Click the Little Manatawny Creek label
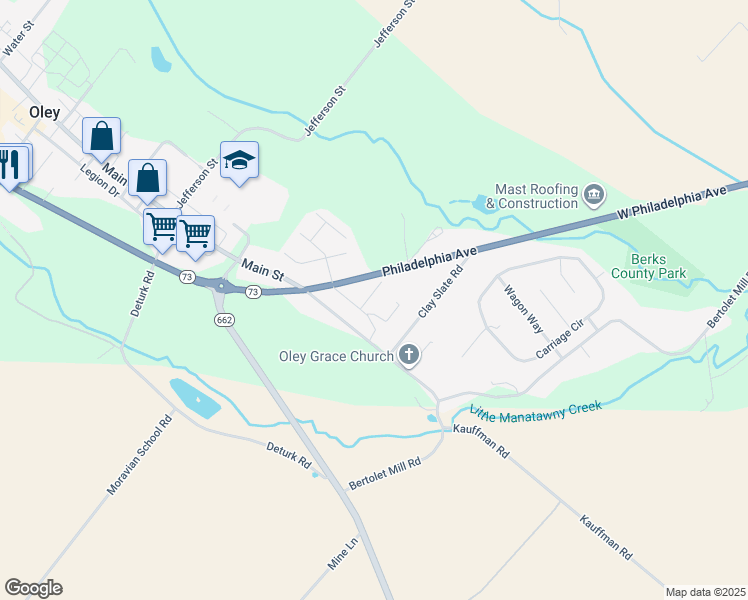 536,413
